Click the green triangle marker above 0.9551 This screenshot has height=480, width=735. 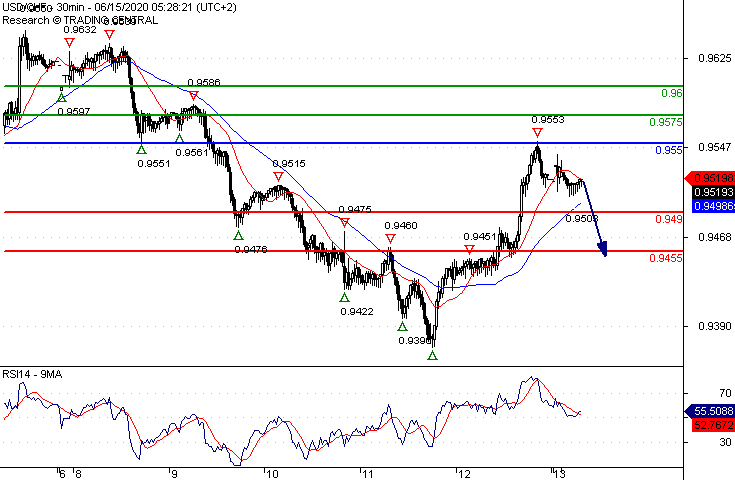142,150
